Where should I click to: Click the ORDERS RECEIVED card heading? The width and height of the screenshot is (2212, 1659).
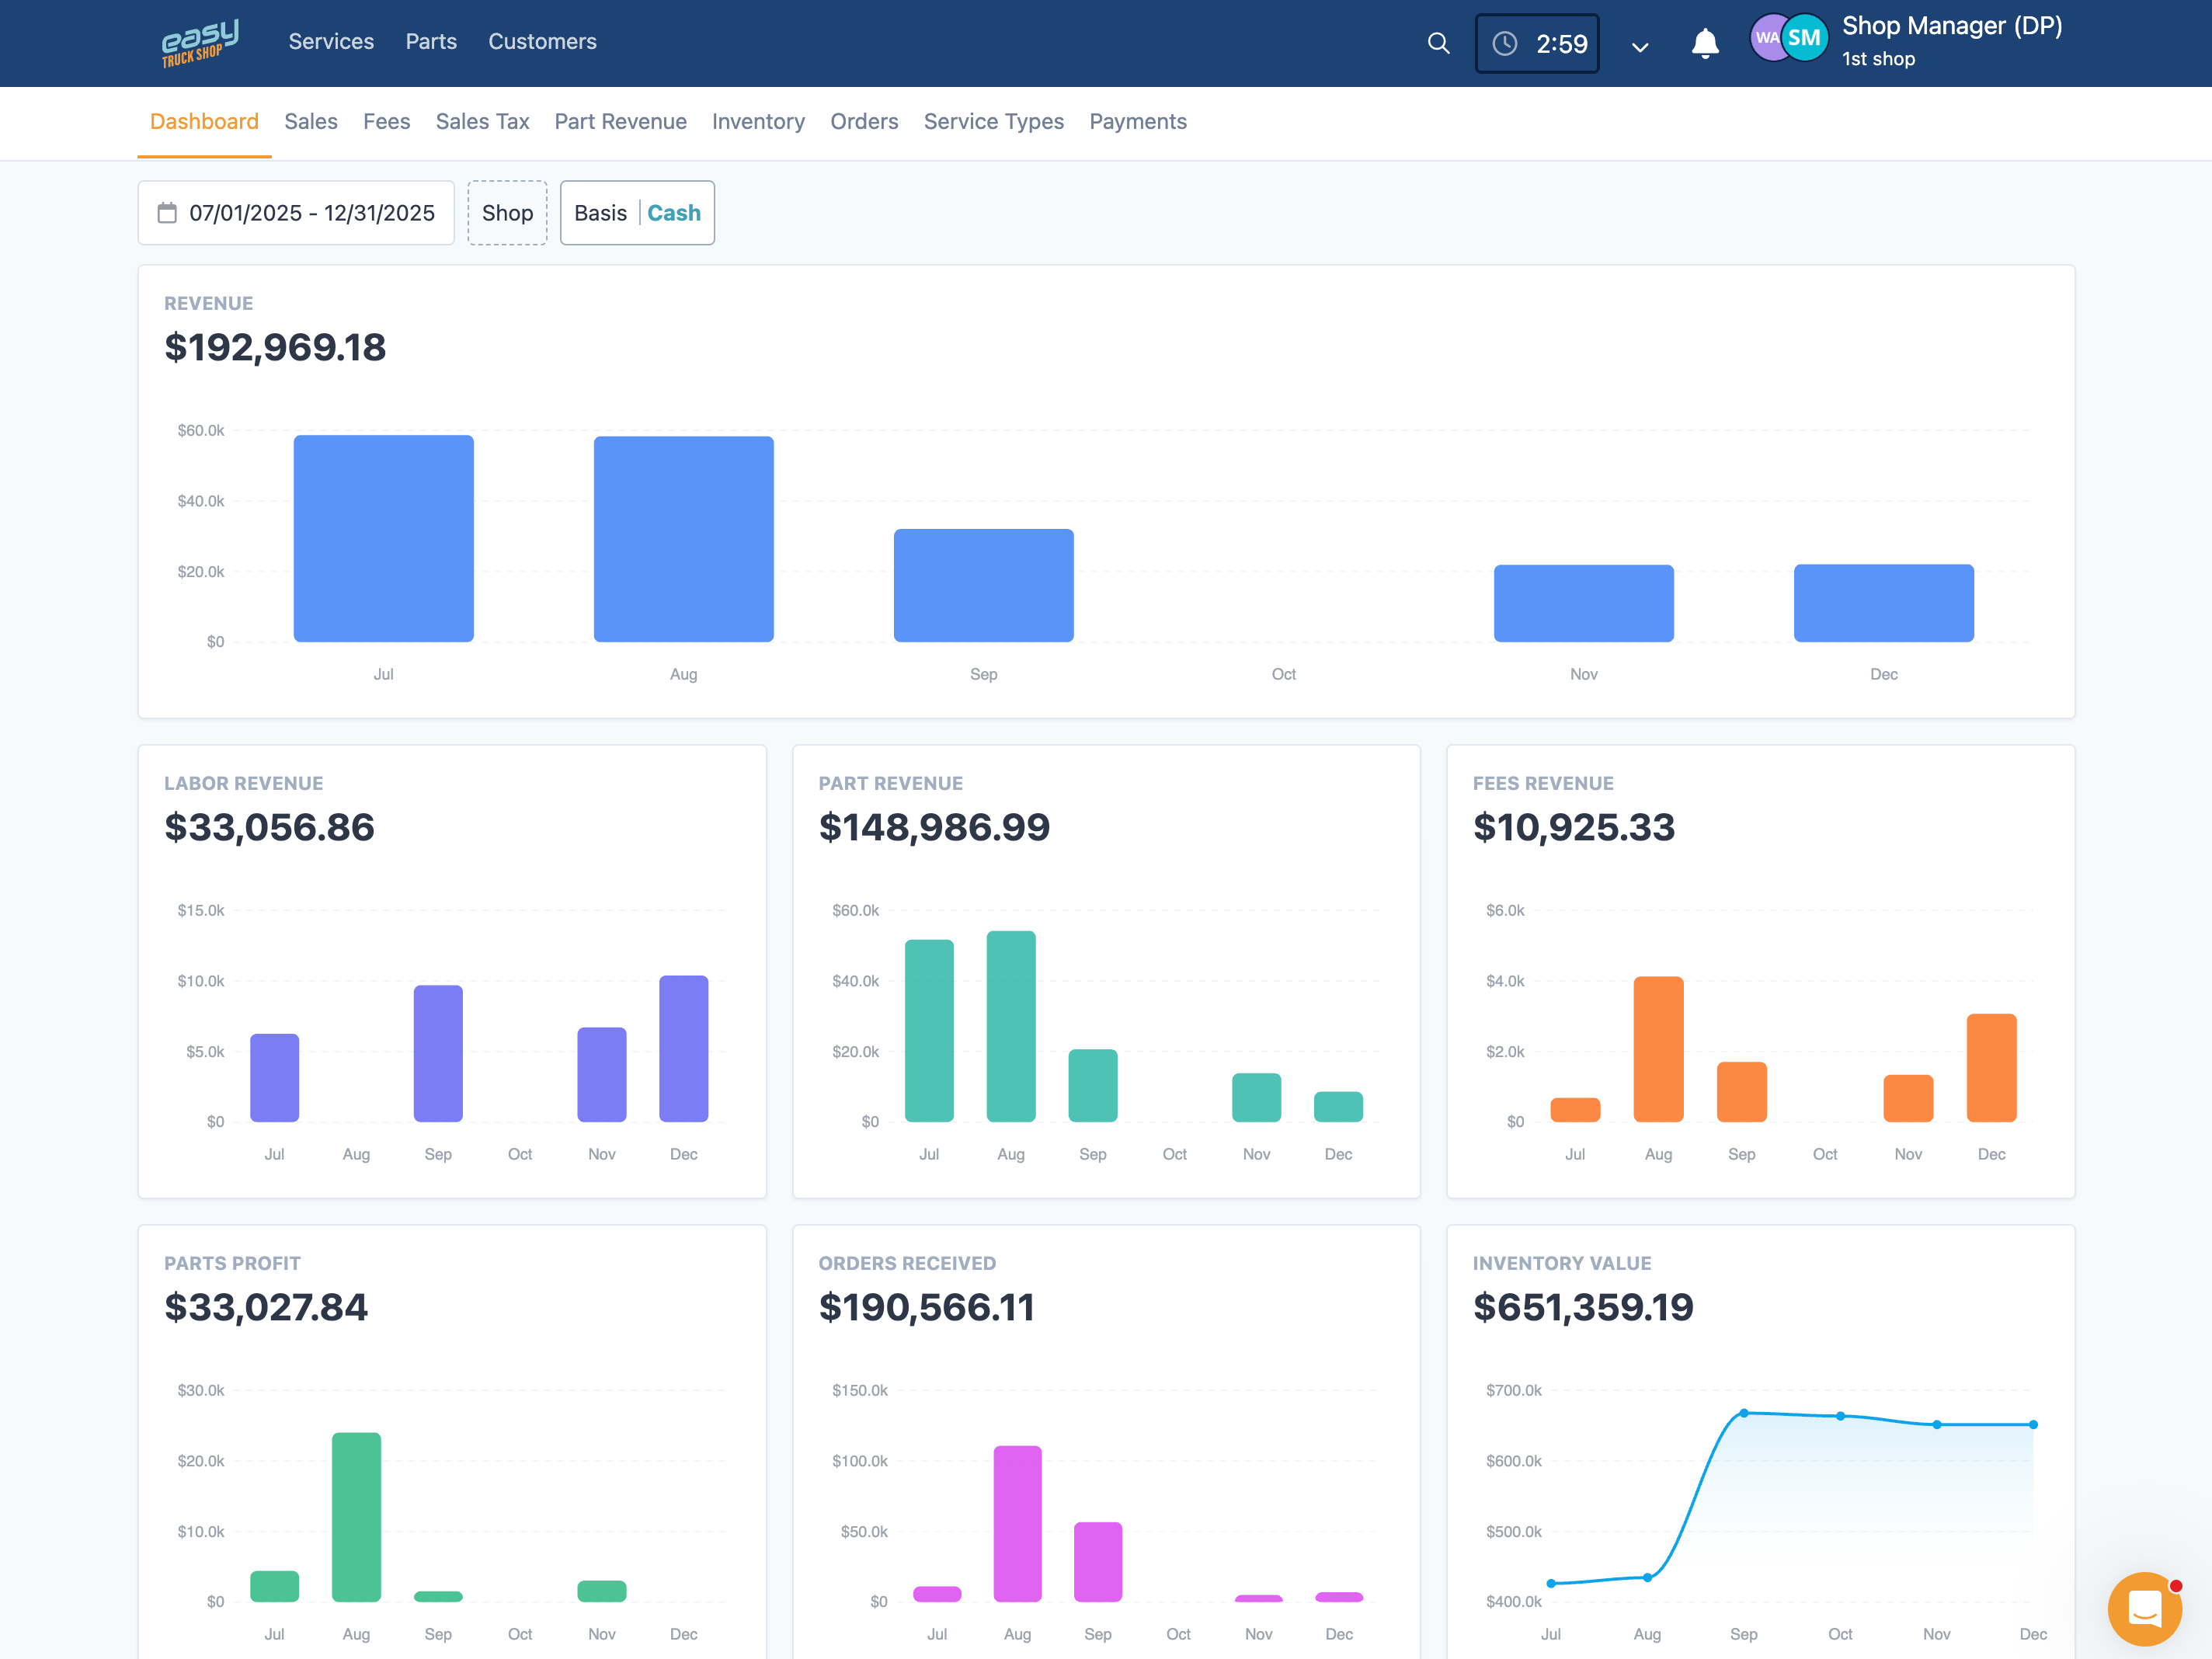tap(907, 1263)
